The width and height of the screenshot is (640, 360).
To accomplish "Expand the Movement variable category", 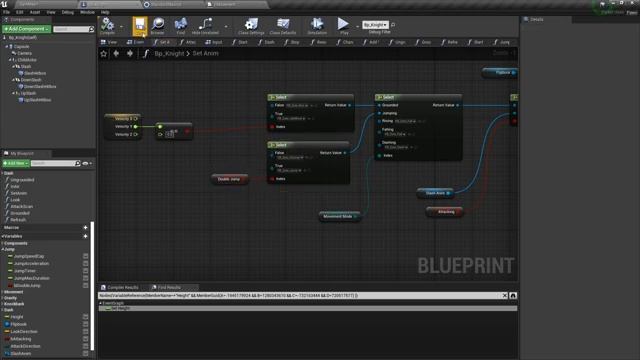I will click(x=2, y=292).
